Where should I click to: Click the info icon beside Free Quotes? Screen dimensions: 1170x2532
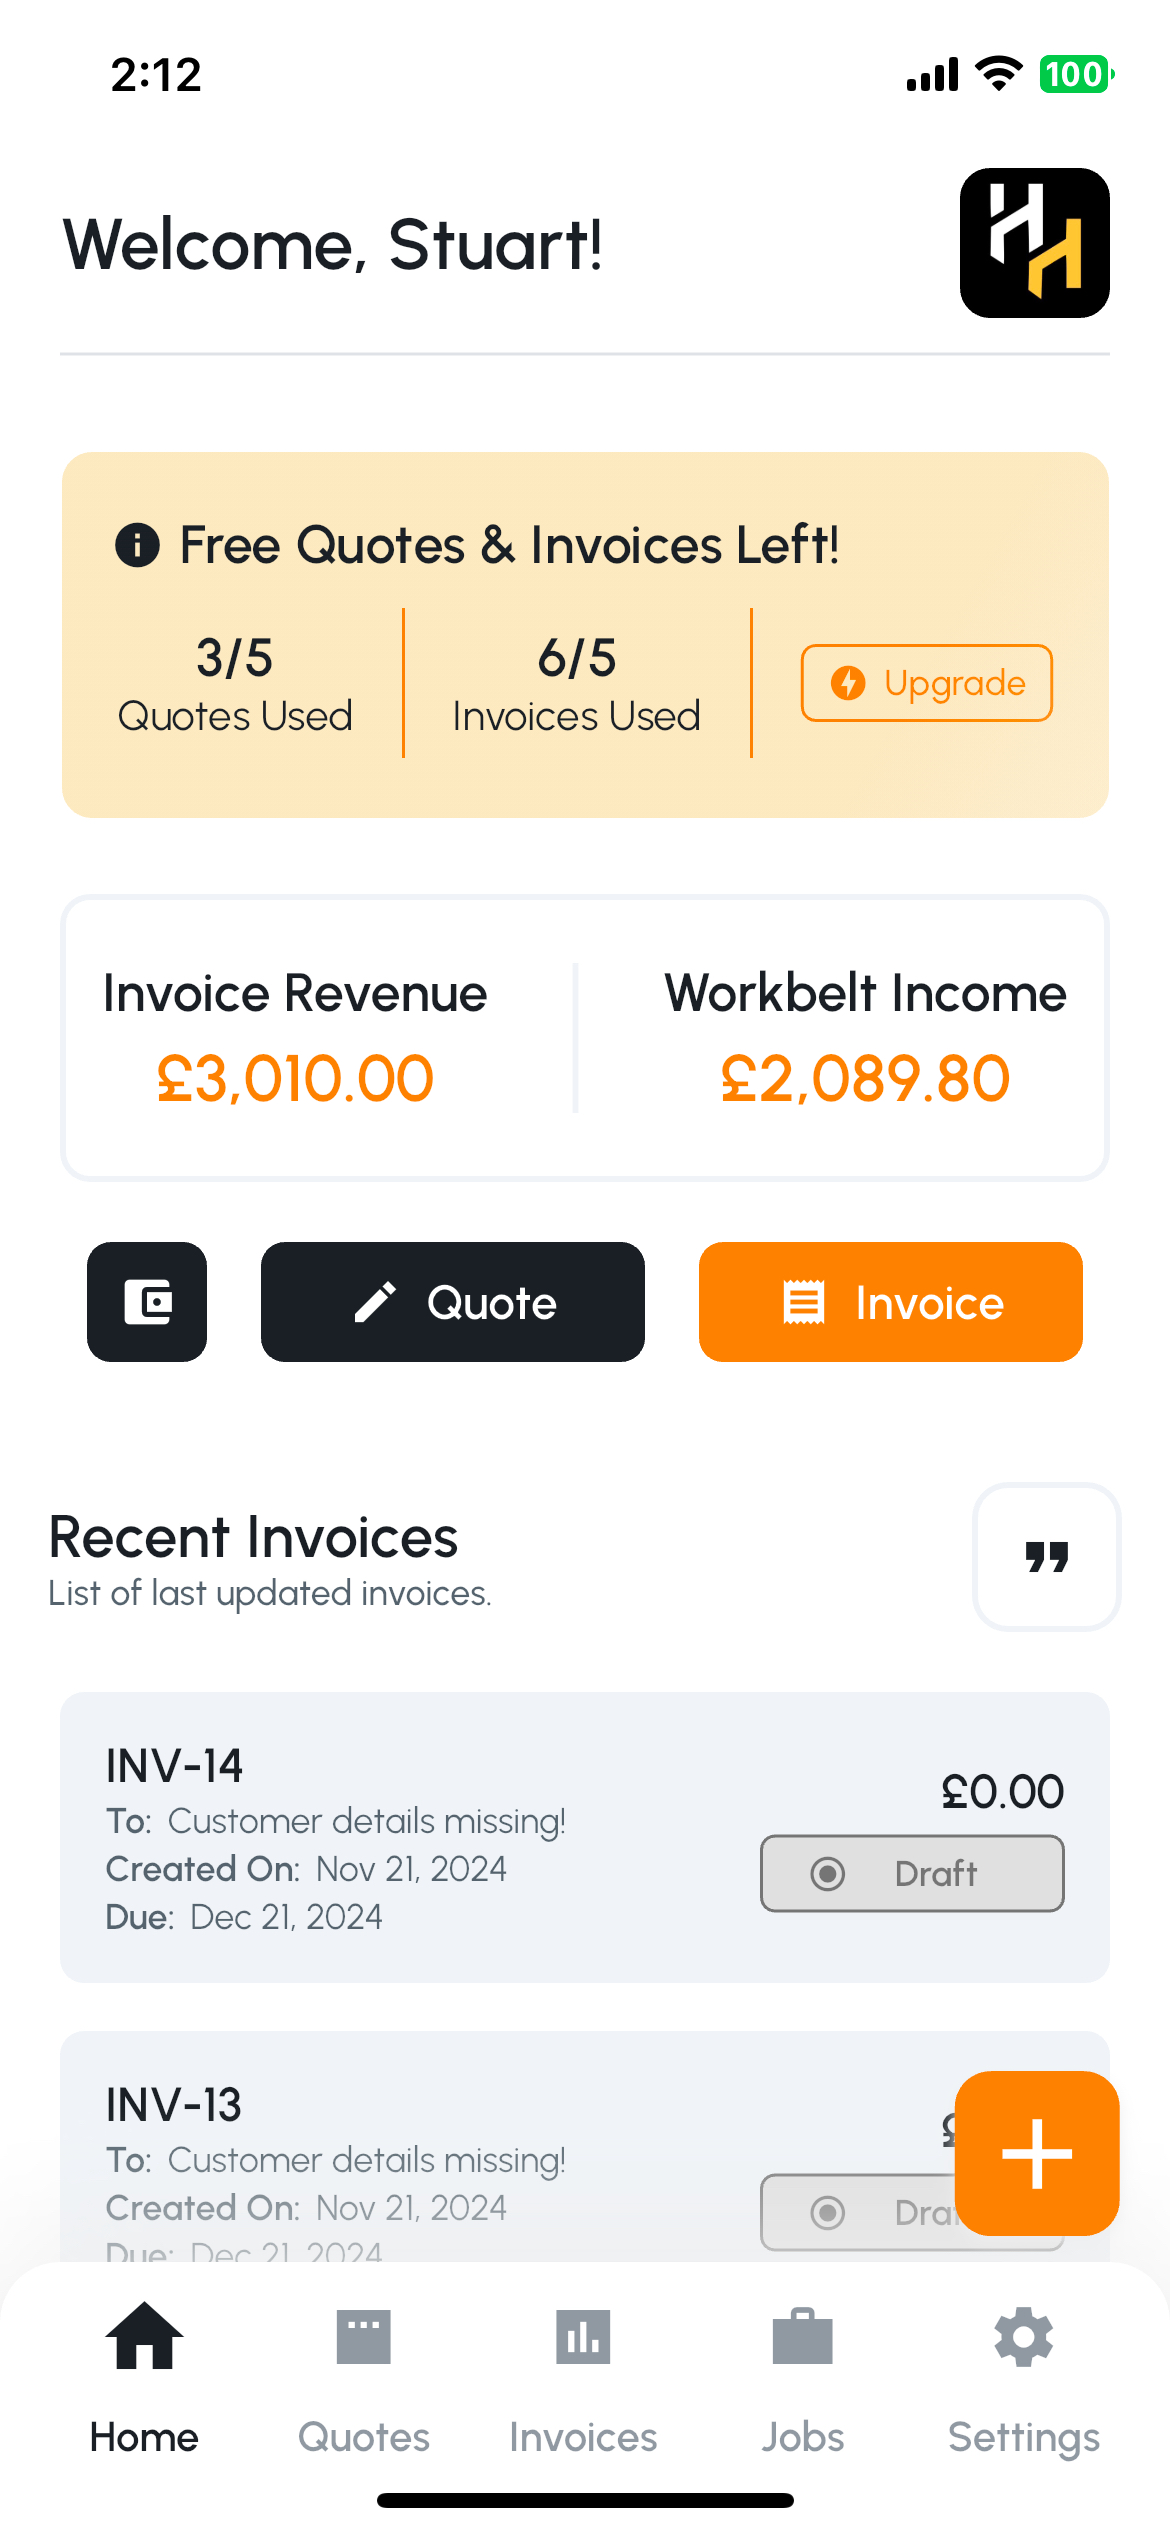coord(137,545)
